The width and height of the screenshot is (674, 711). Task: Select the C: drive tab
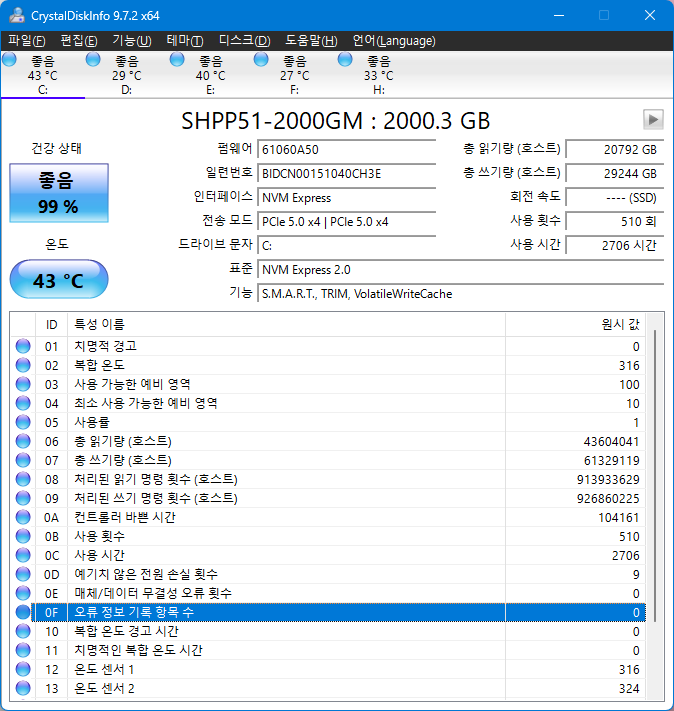click(43, 75)
